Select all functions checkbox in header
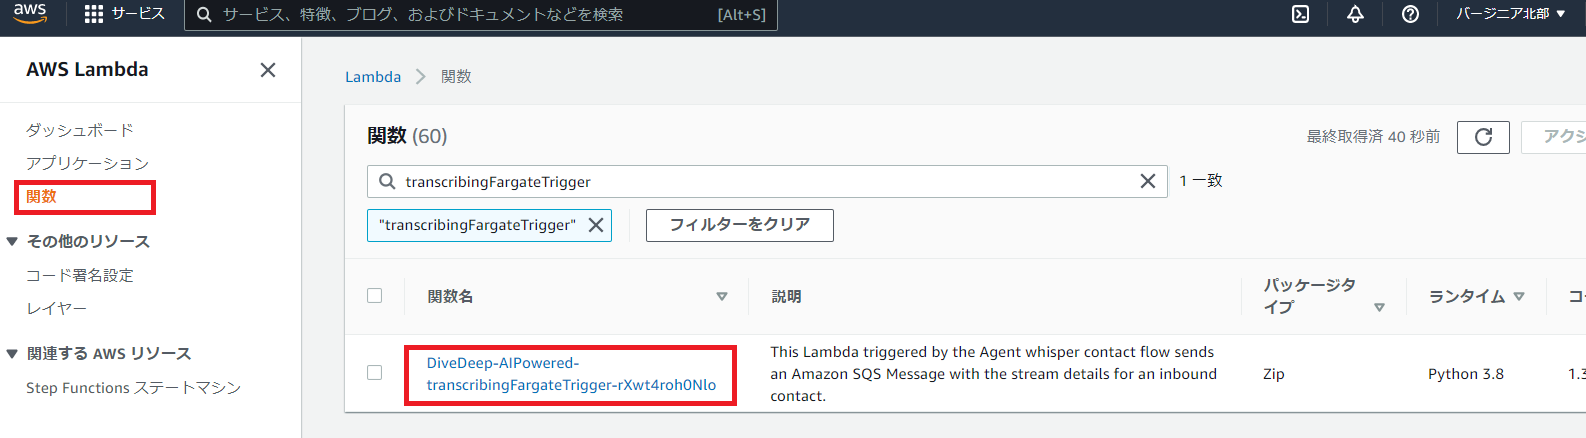This screenshot has height=438, width=1586. pos(375,296)
